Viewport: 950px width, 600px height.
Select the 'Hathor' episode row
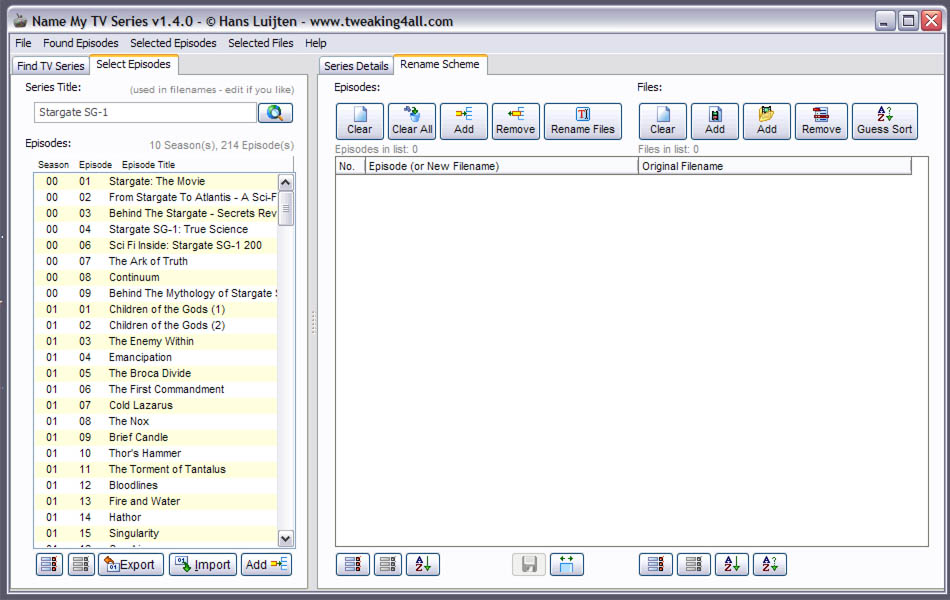(x=156, y=517)
